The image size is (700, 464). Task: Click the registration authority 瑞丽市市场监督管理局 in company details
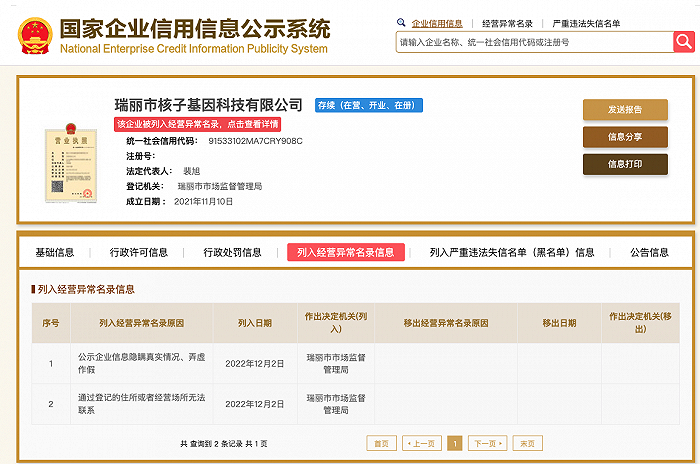(220, 186)
